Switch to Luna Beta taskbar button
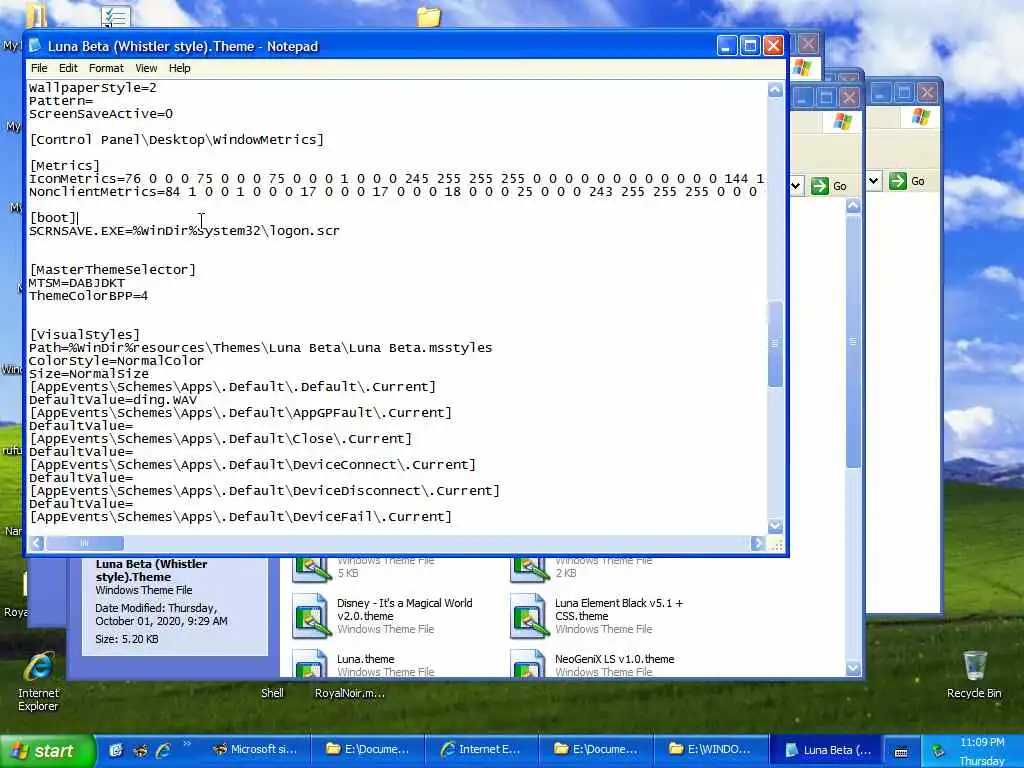The image size is (1024, 768). 827,750
